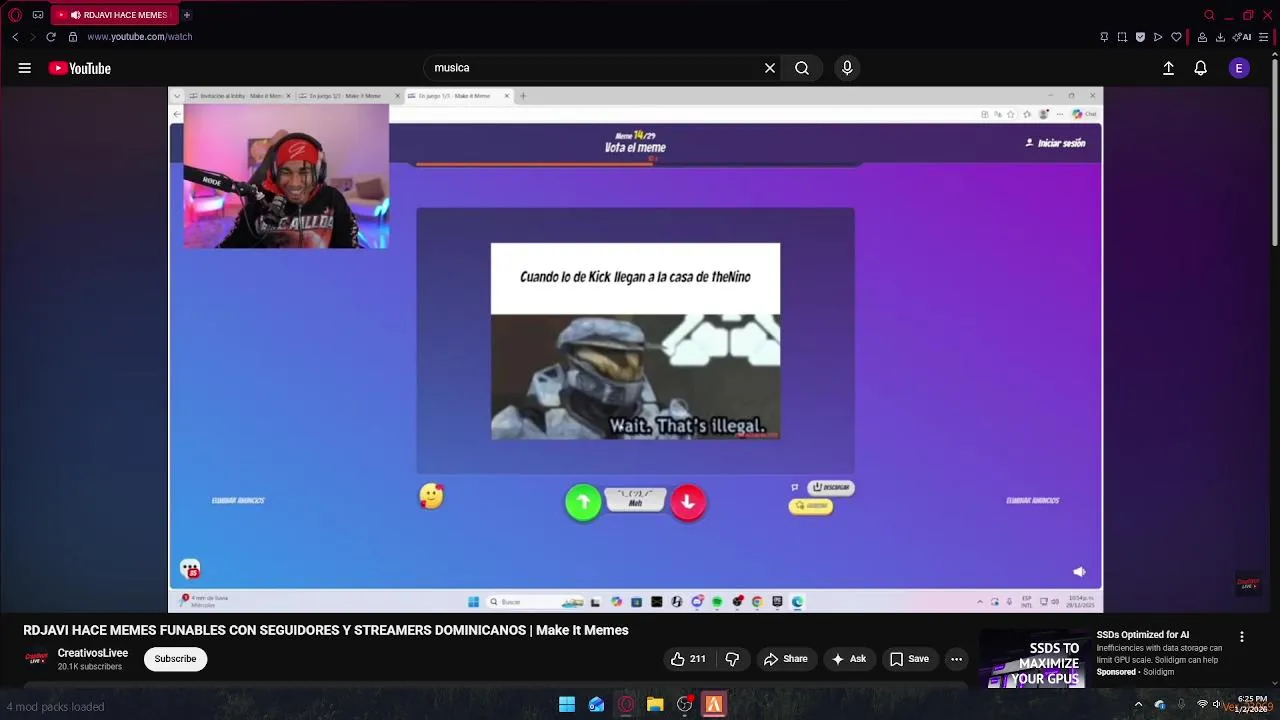This screenshot has height=720, width=1280.
Task: Open the CreativosLivee channel name link
Action: [x=93, y=653]
